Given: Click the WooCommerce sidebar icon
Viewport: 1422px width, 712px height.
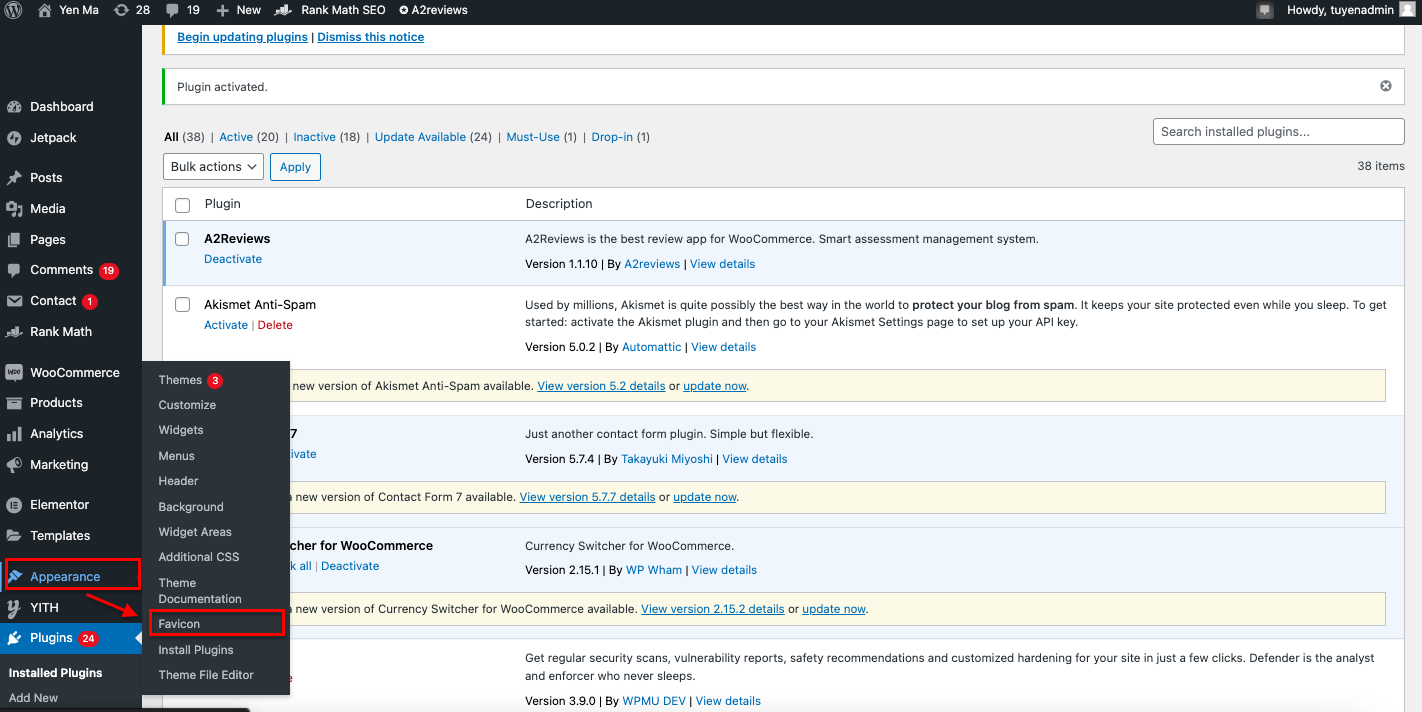Looking at the screenshot, I should [x=14, y=372].
